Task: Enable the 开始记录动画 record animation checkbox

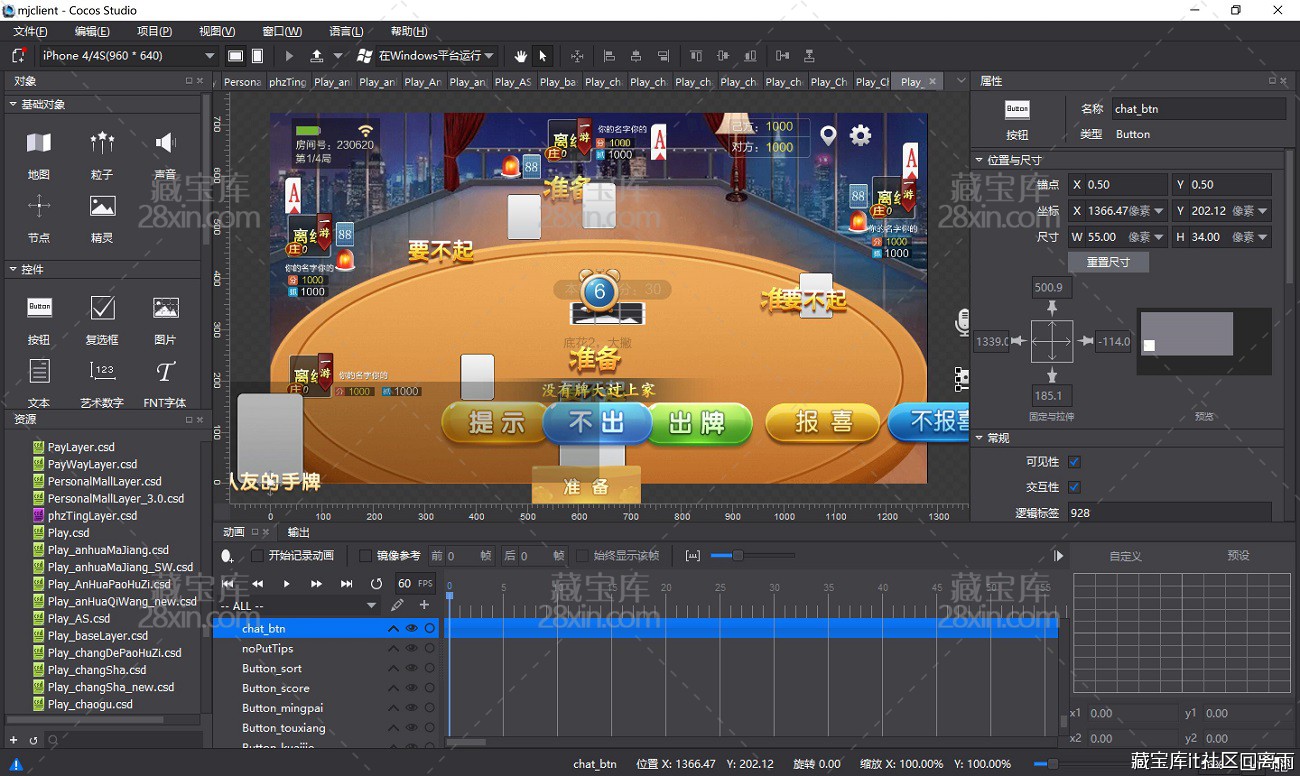Action: (x=257, y=555)
